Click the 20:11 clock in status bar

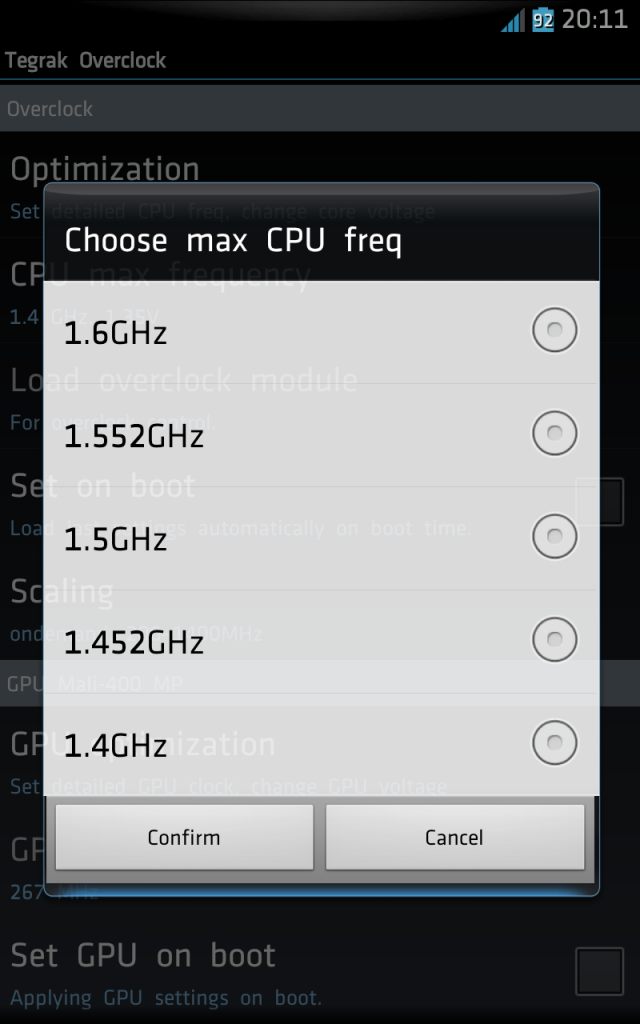[x=595, y=20]
